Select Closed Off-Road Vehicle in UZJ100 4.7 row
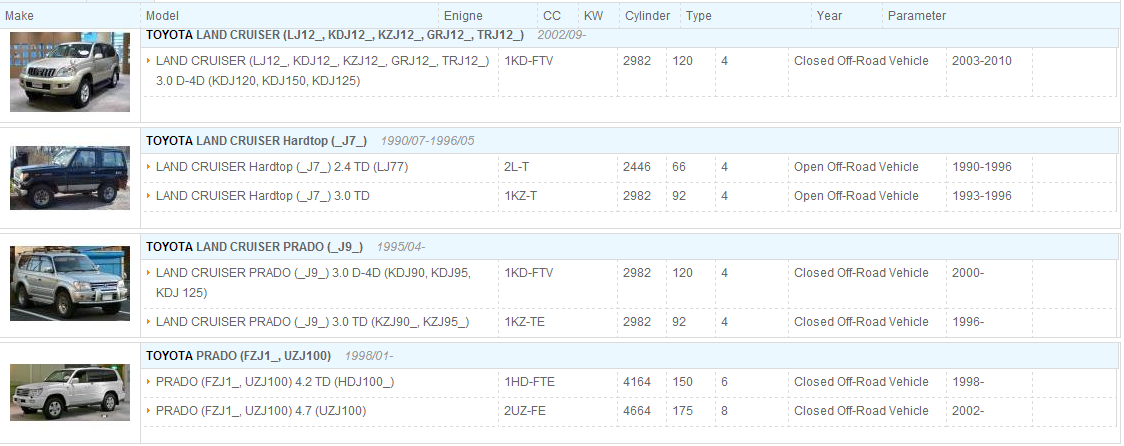 [861, 411]
